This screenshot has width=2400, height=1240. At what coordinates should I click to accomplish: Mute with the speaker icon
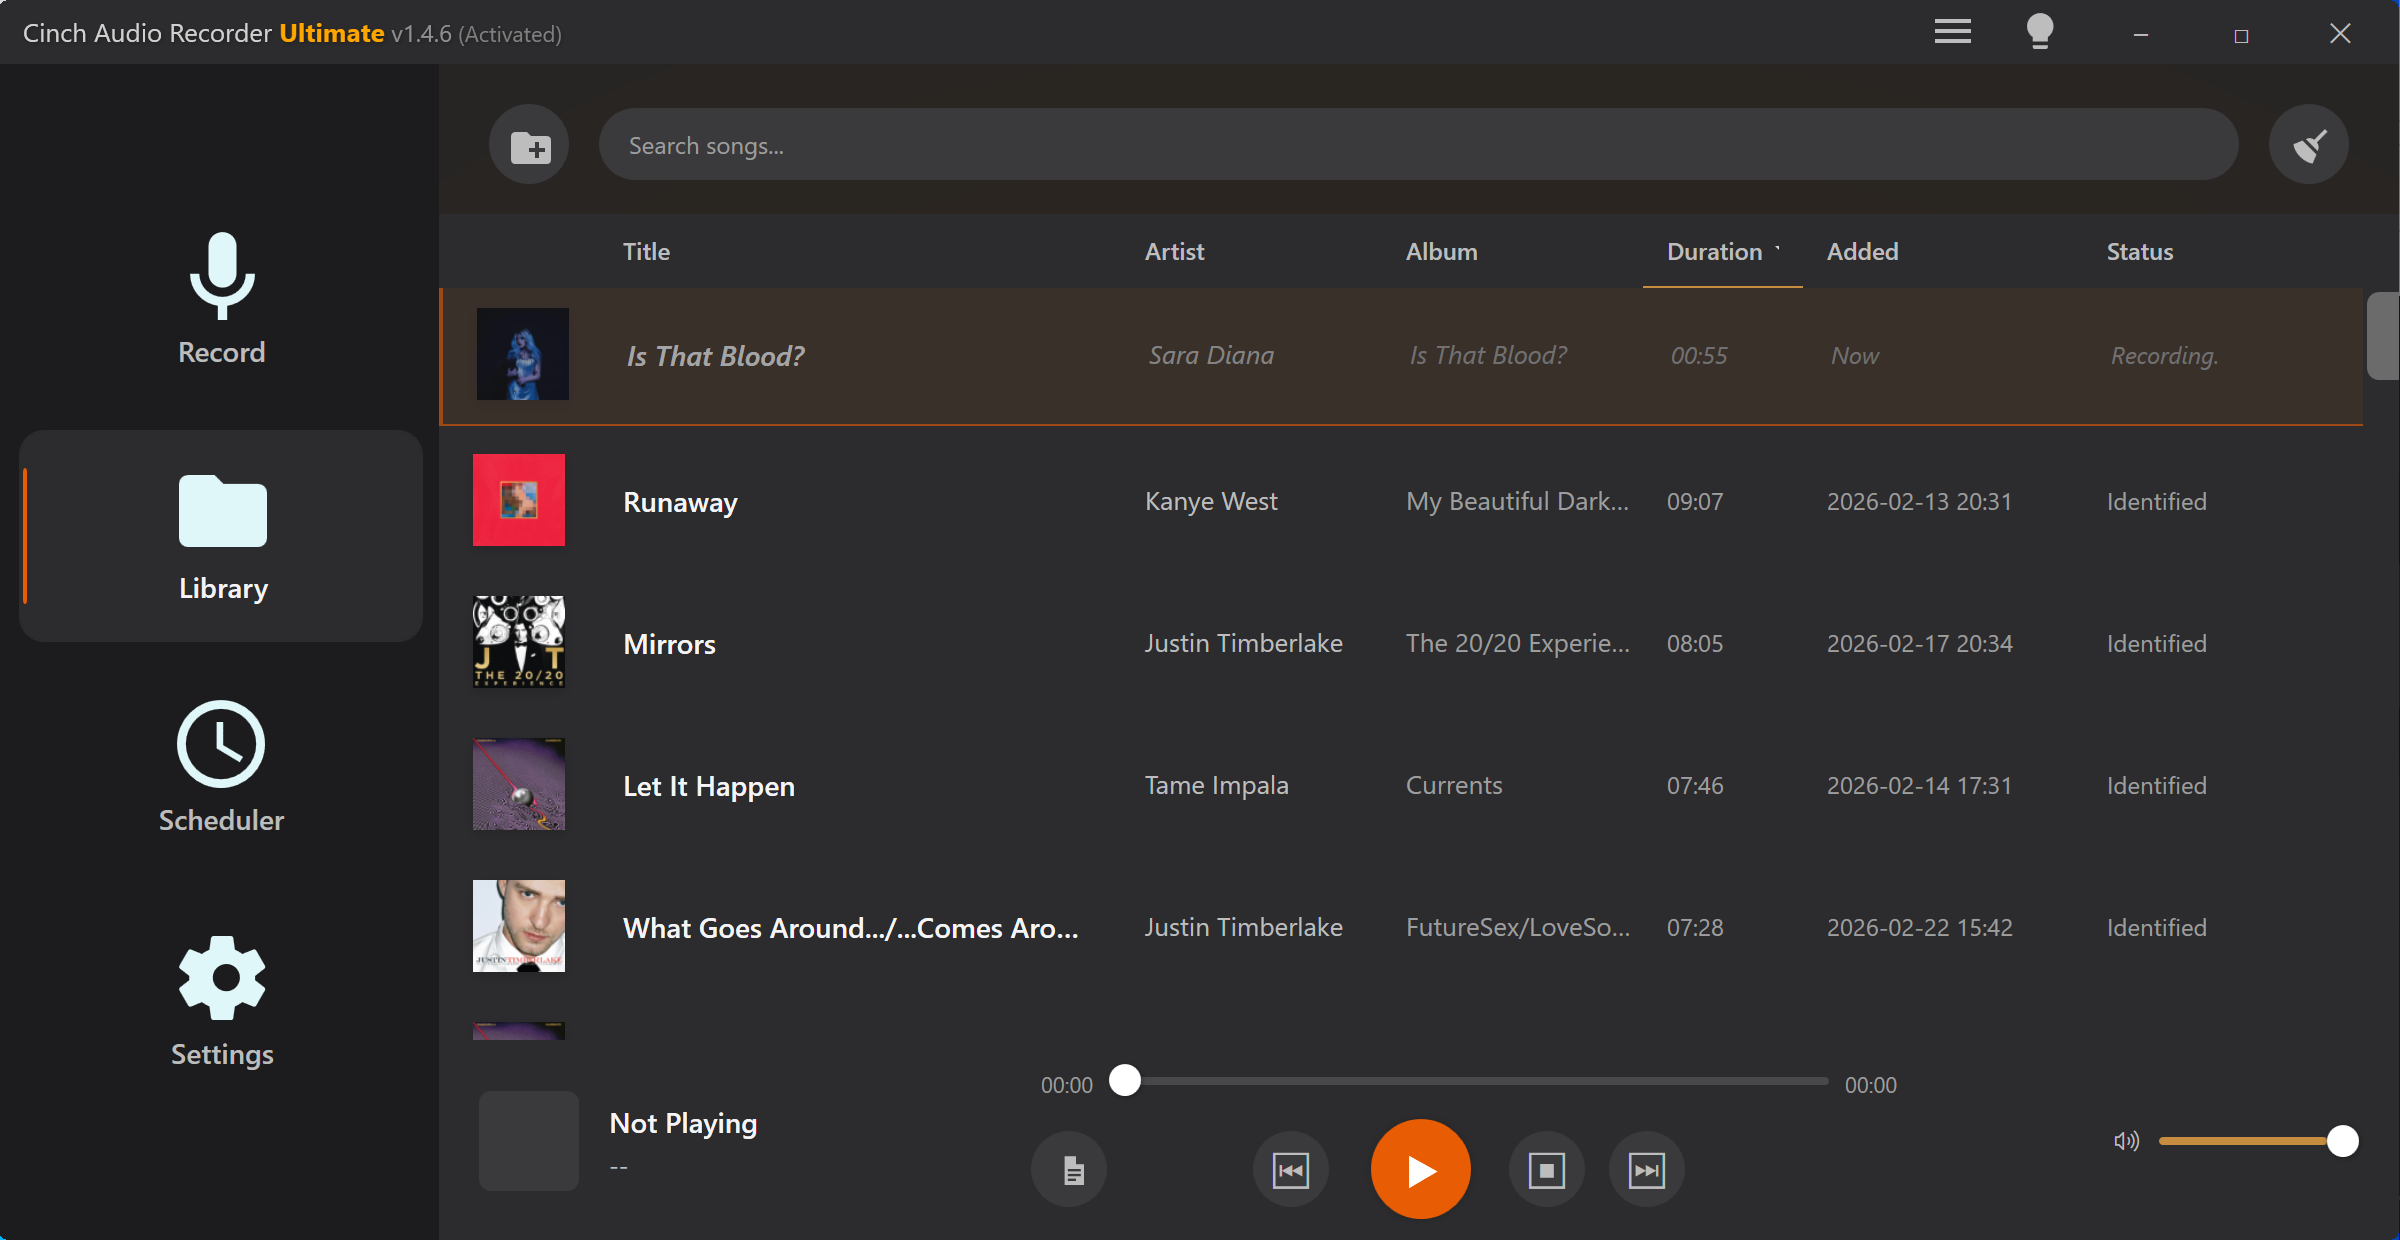(x=2126, y=1141)
